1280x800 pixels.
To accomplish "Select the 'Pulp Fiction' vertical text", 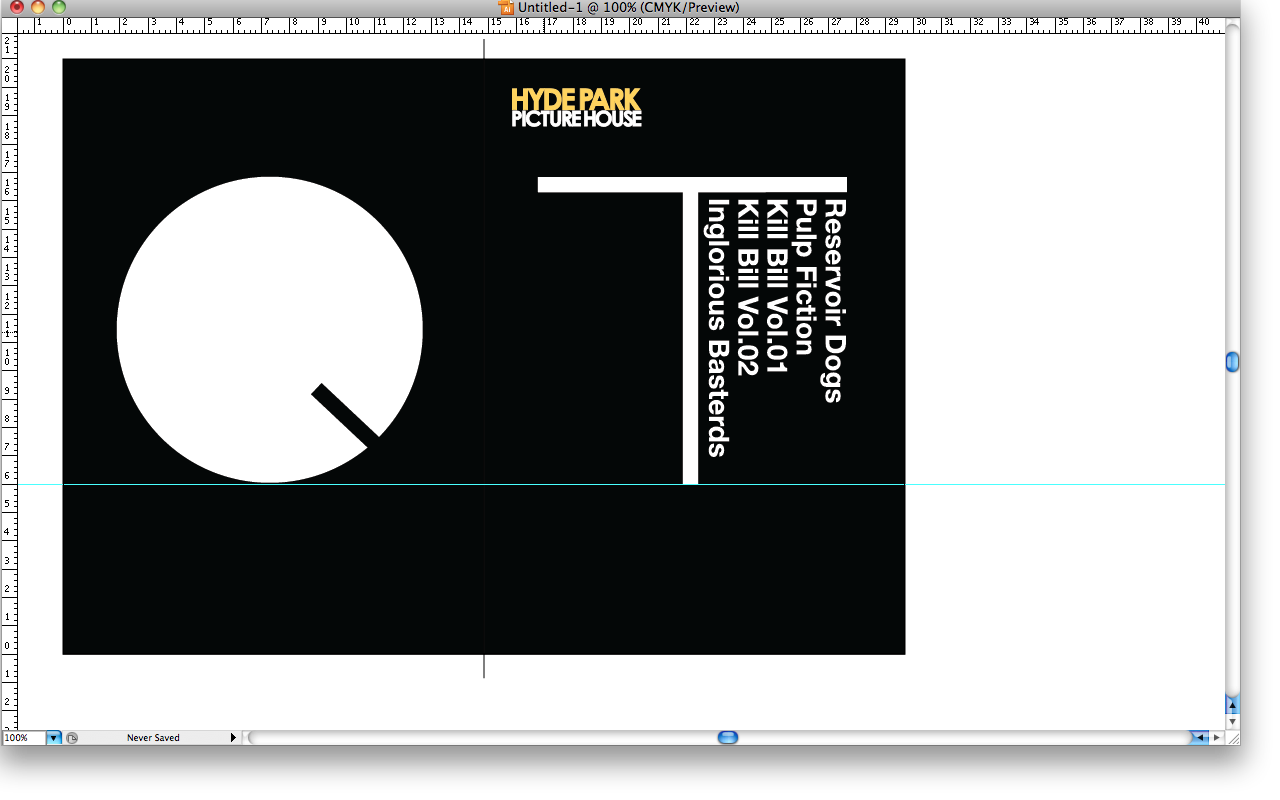I will tap(805, 277).
